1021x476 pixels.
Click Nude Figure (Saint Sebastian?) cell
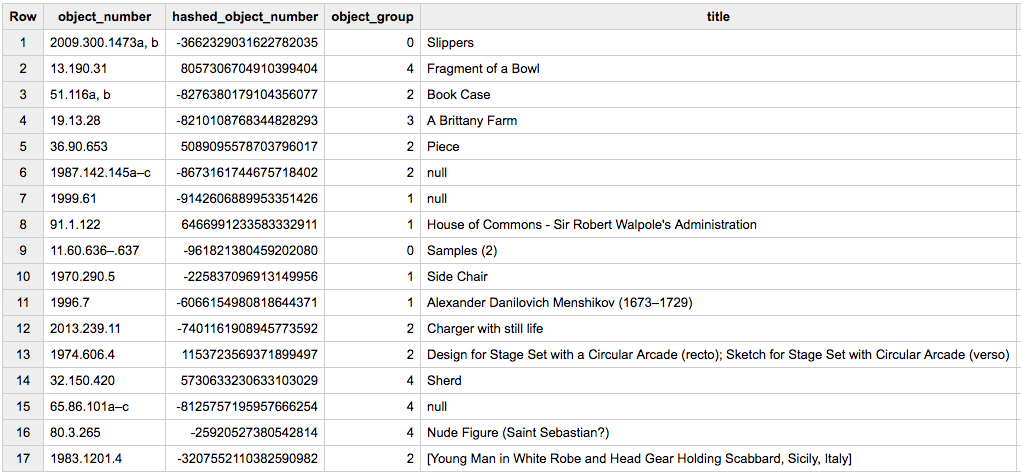(517, 433)
